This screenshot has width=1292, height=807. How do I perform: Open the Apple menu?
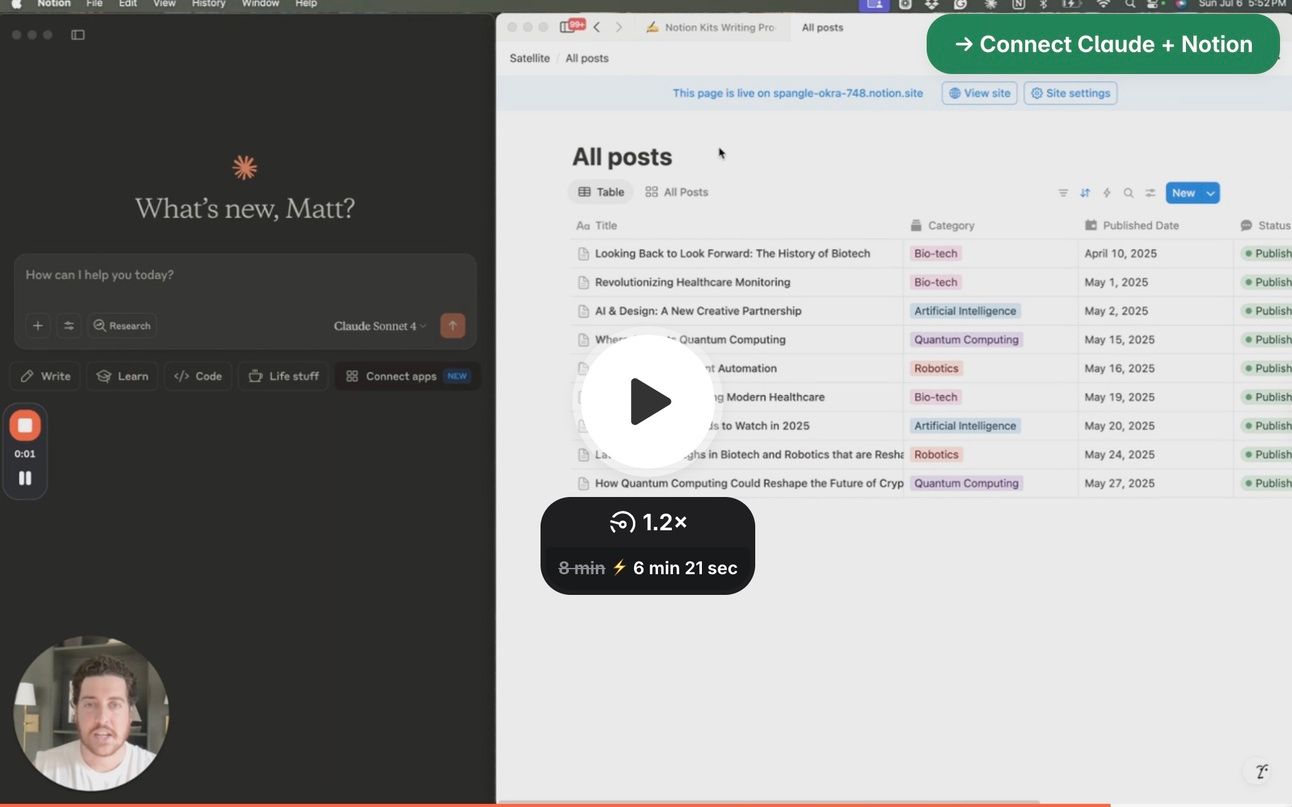pos(16,4)
